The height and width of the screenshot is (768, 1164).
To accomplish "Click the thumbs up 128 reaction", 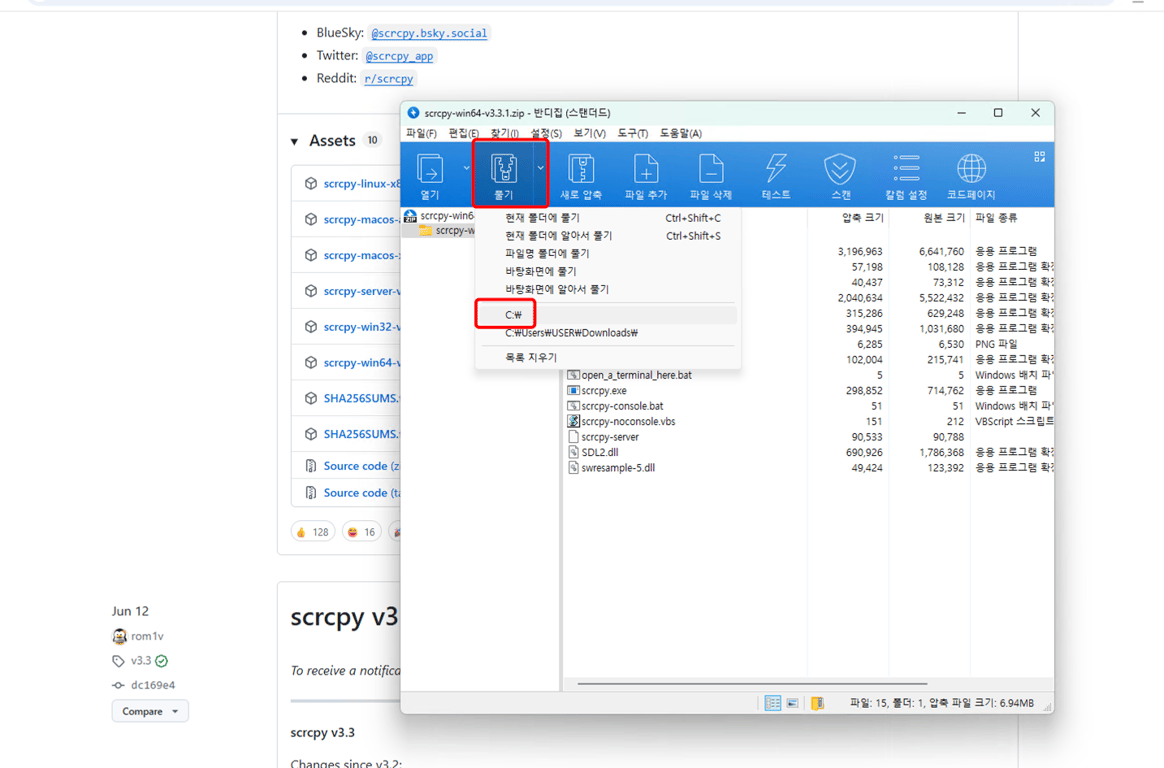I will (x=313, y=532).
